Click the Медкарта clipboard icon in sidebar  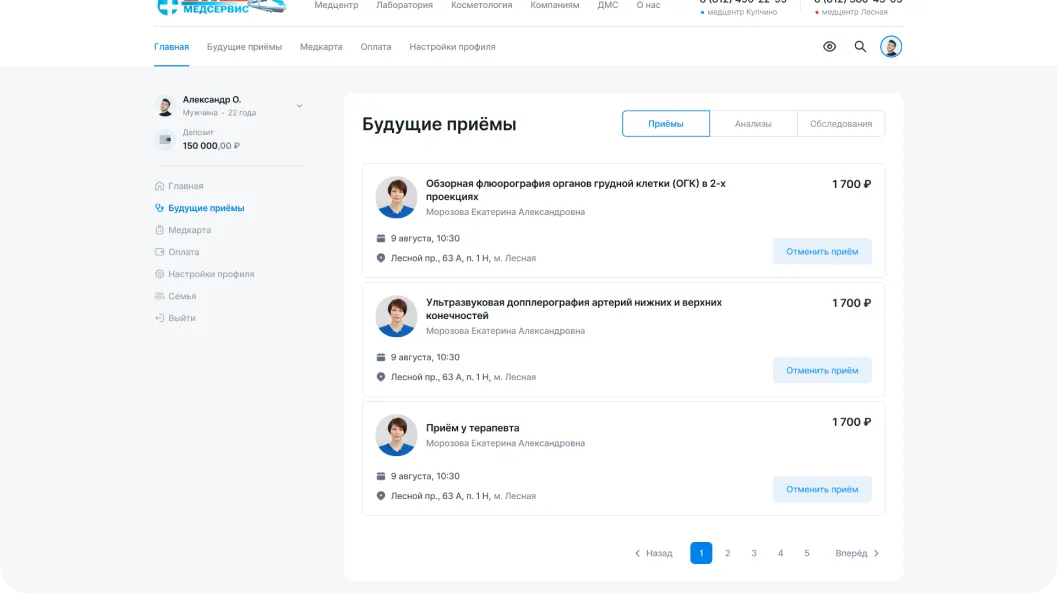coord(159,230)
